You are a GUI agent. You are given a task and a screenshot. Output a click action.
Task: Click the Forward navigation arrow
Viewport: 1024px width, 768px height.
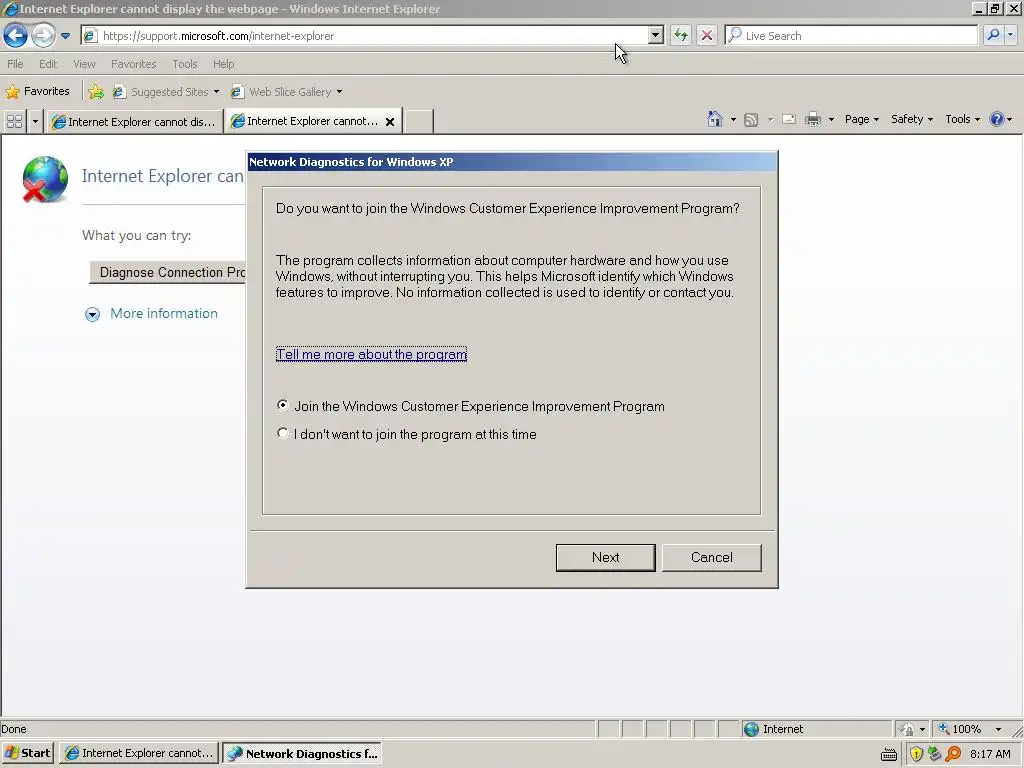pos(43,35)
